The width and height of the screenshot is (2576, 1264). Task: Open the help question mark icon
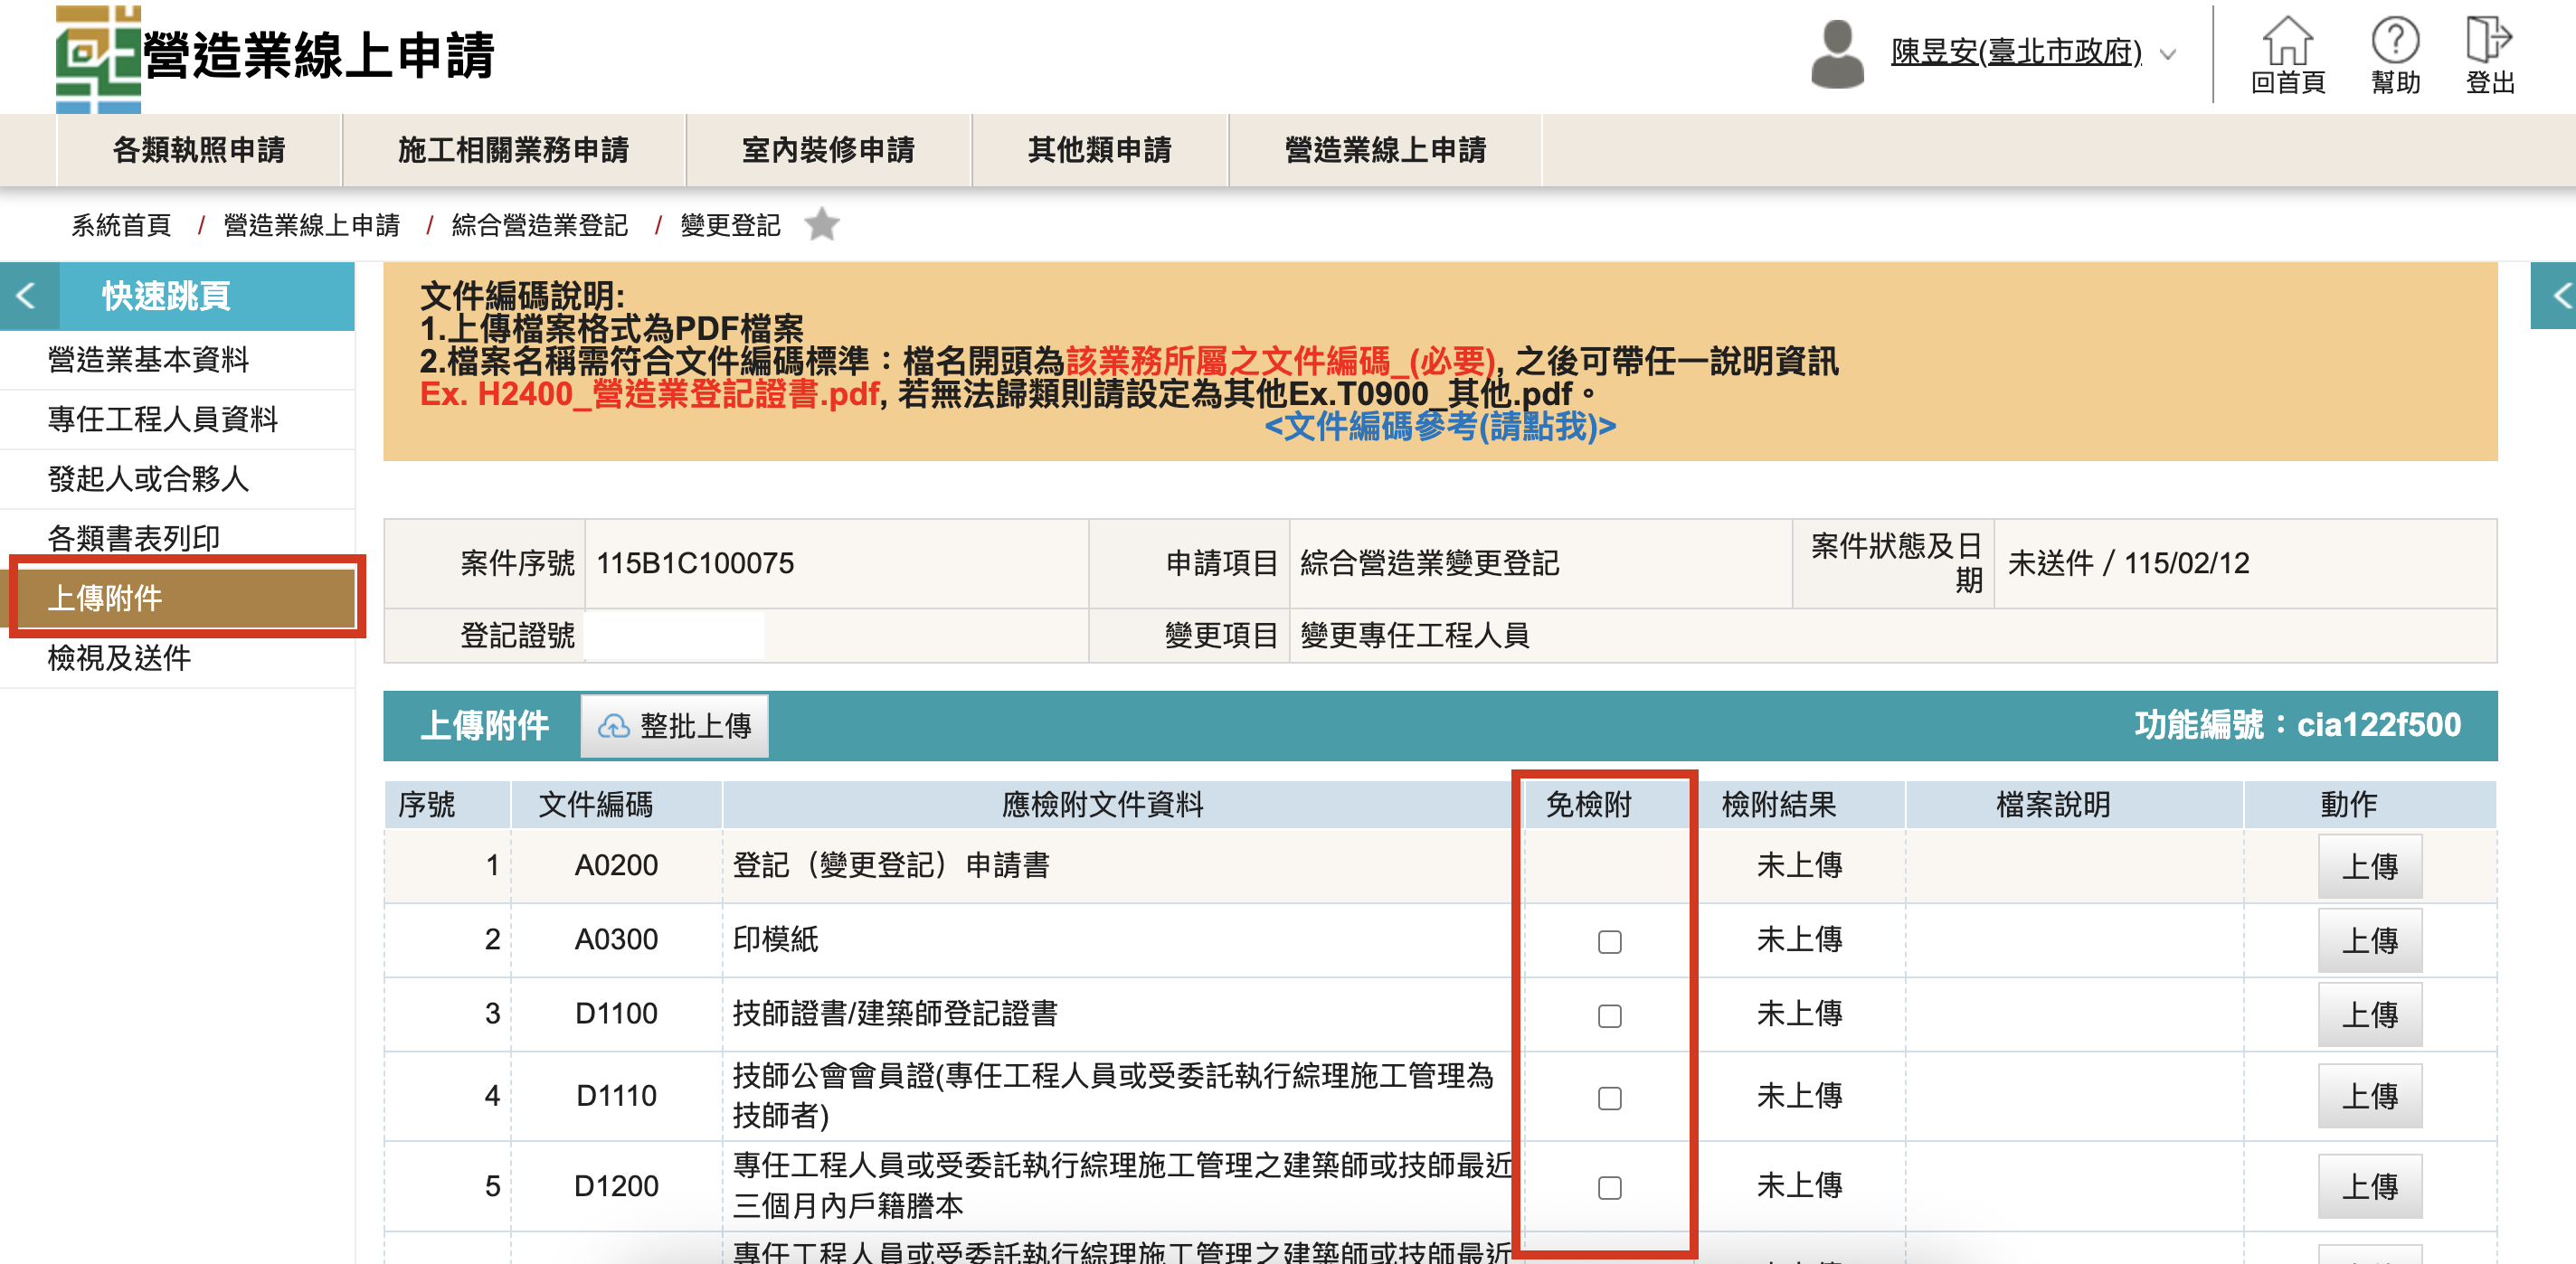(2394, 42)
